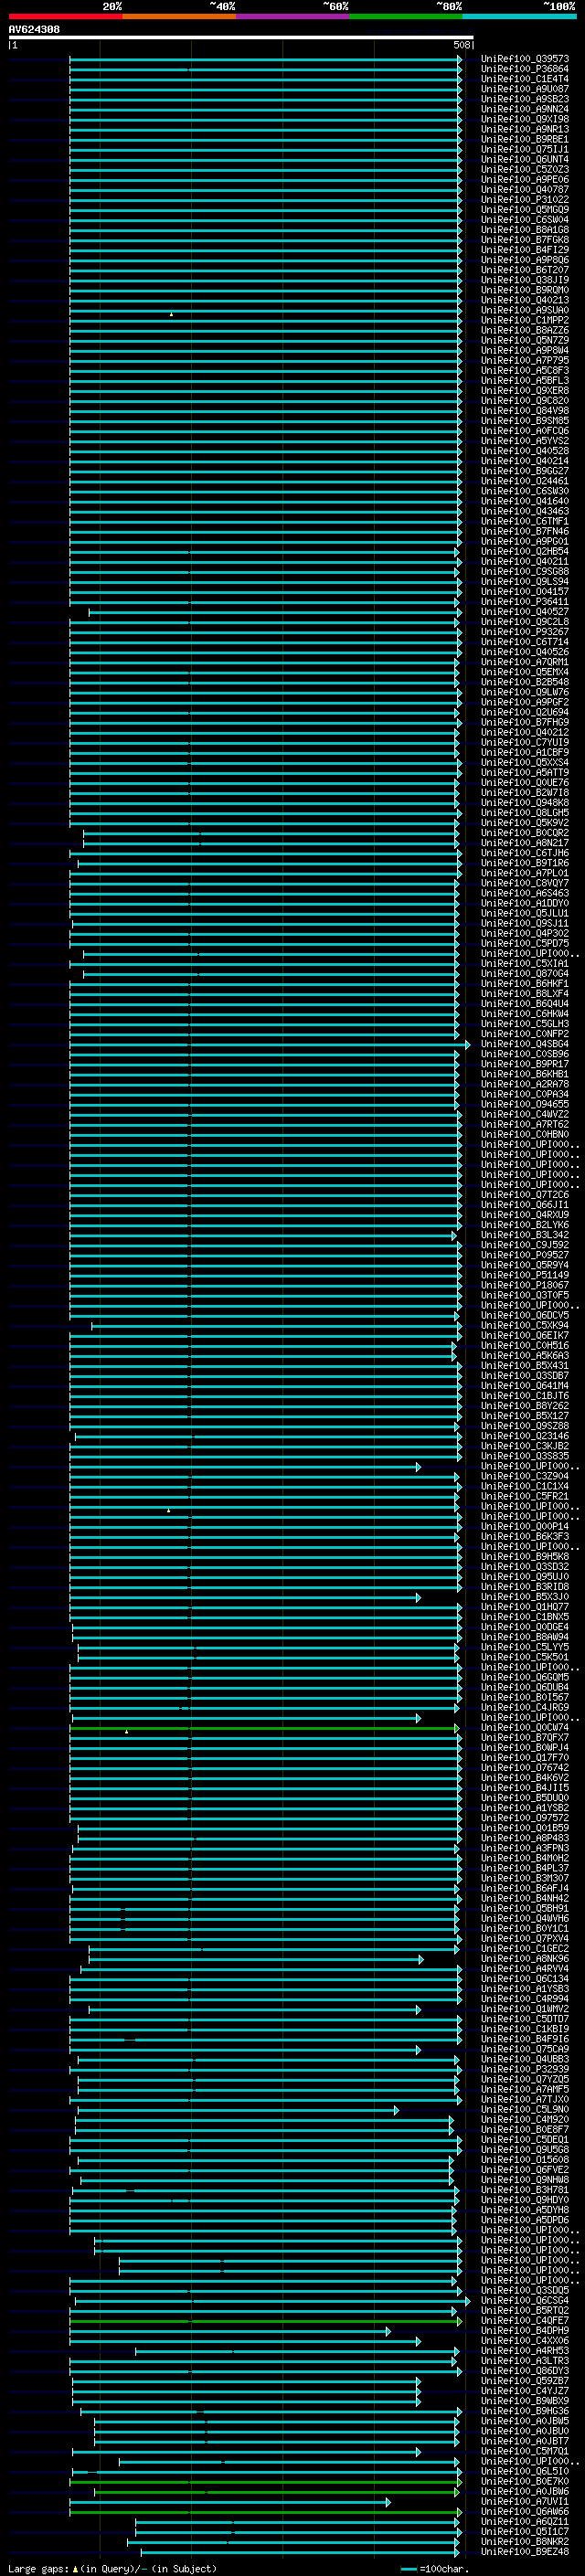Select hit UniRef100_B3L342
The image size is (585, 2576).
coord(525,1234)
